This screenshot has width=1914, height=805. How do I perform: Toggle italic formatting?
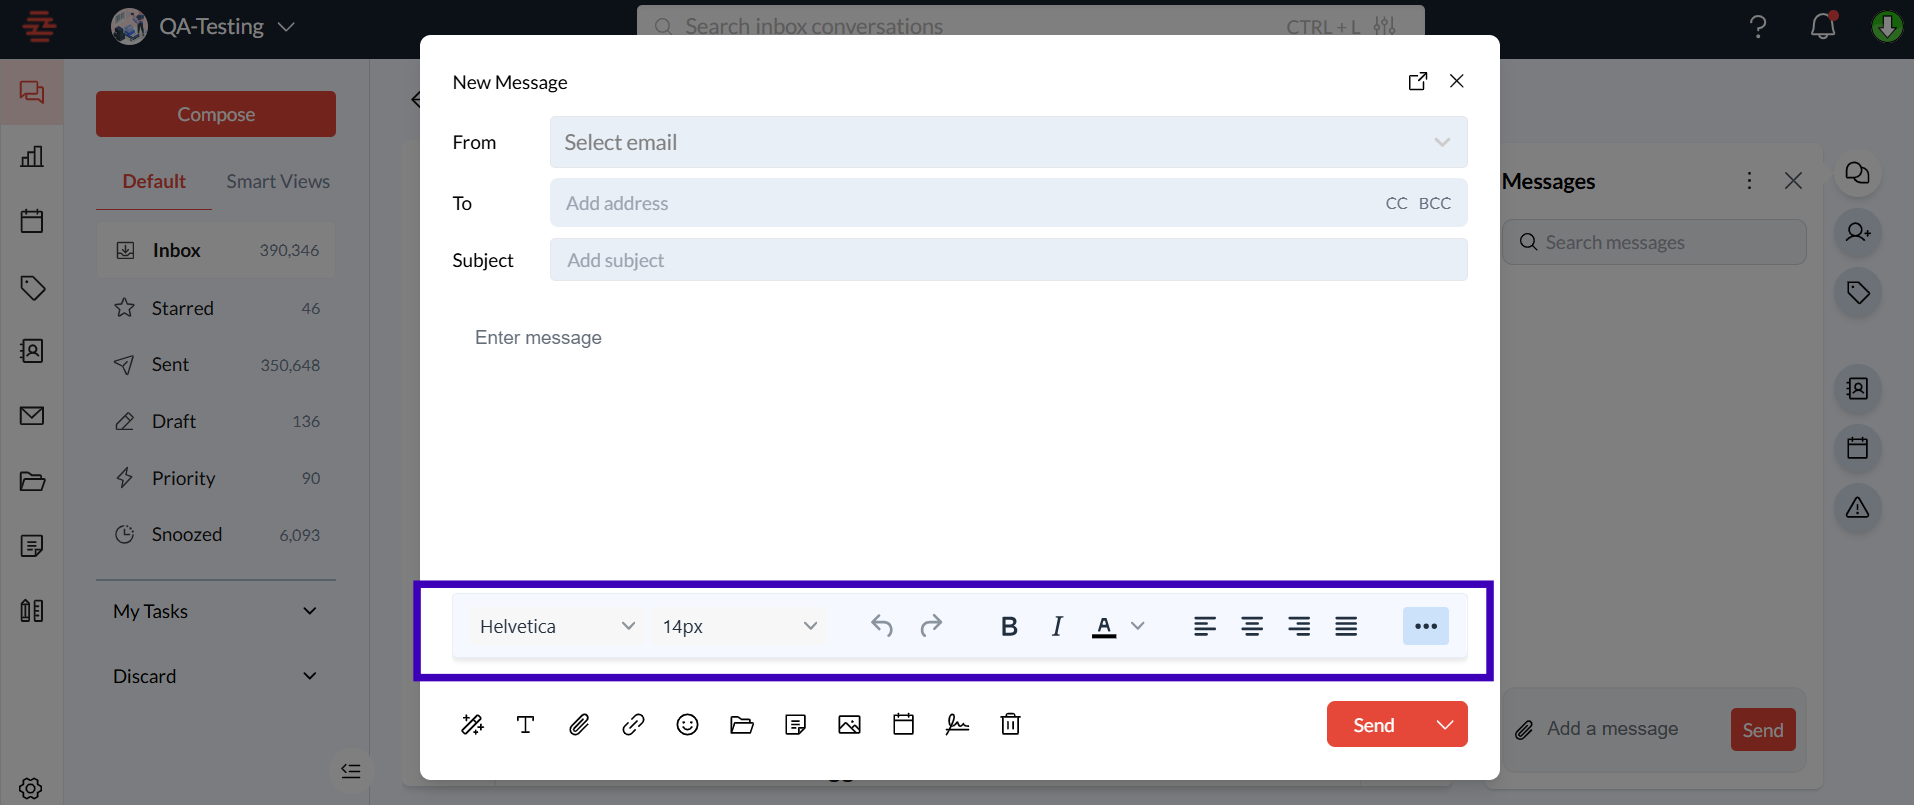point(1057,627)
